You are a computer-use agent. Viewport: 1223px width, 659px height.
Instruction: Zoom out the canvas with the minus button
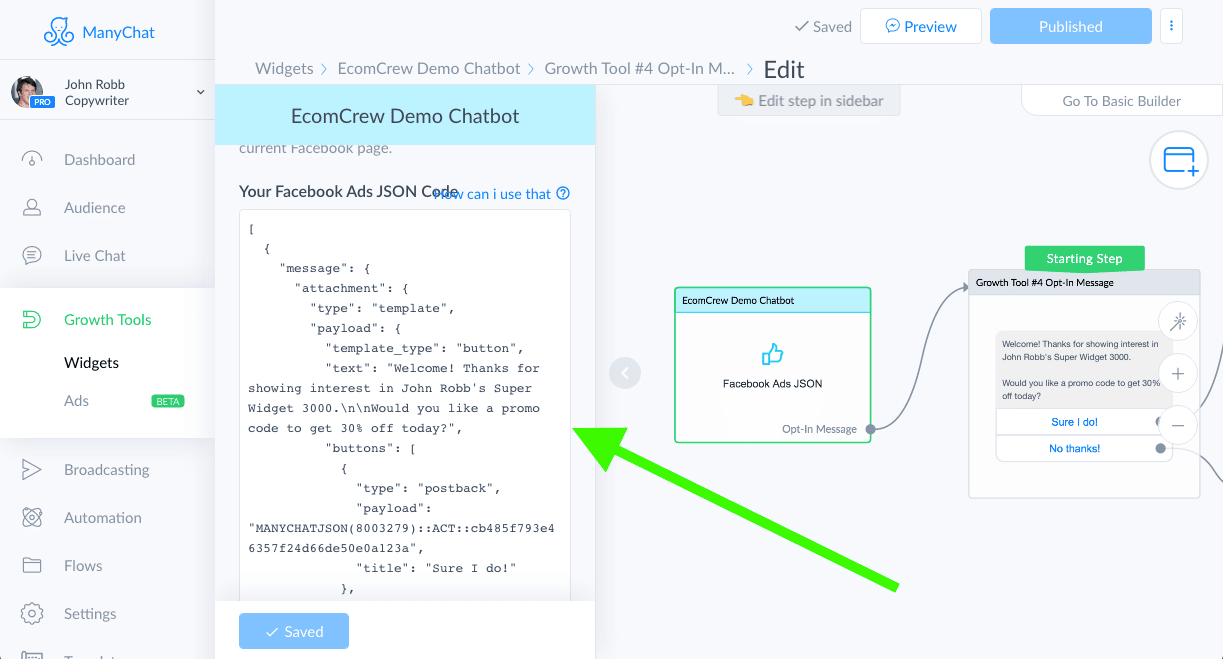pos(1178,424)
